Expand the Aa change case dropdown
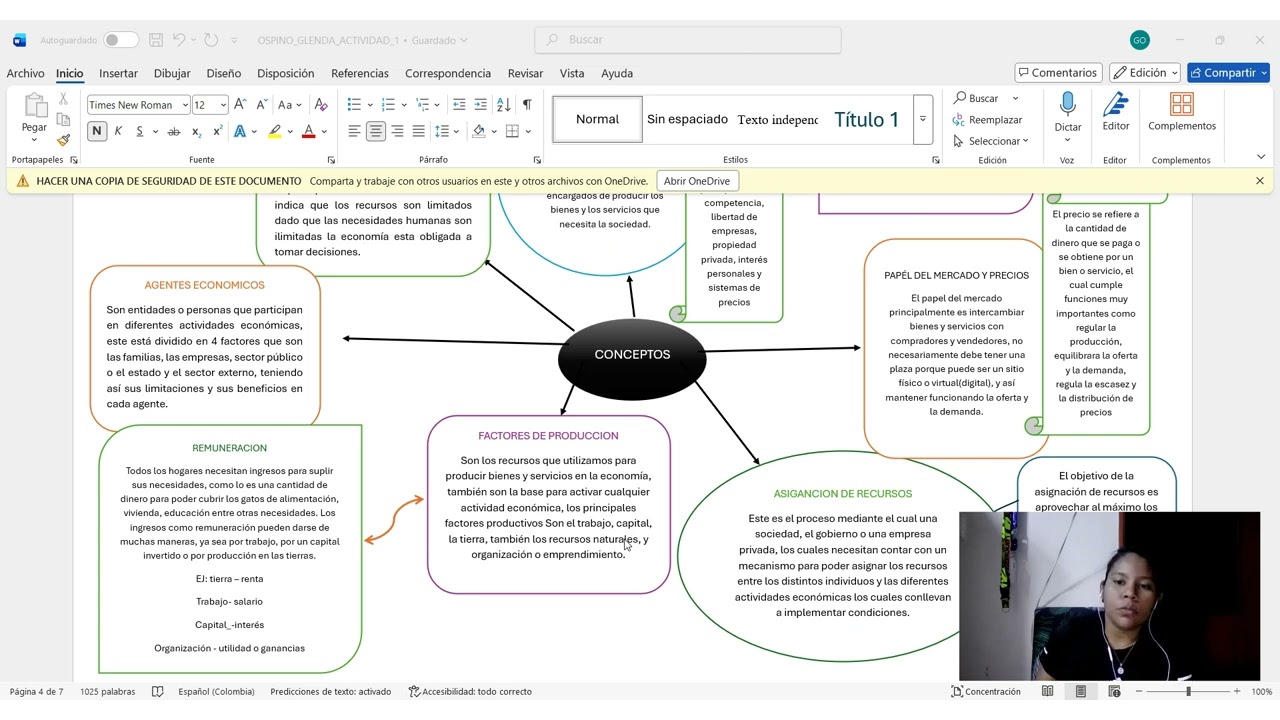 [299, 105]
